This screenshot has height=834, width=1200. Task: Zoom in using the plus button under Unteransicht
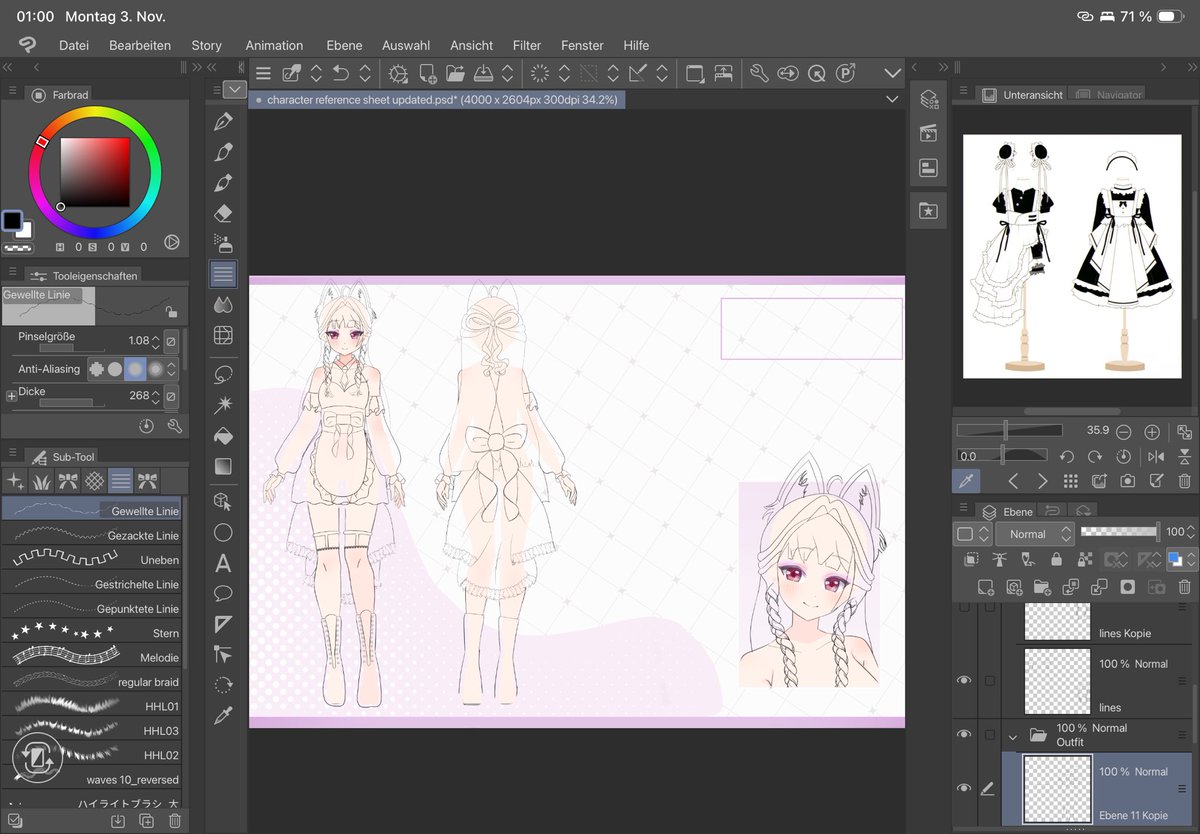click(x=1152, y=431)
